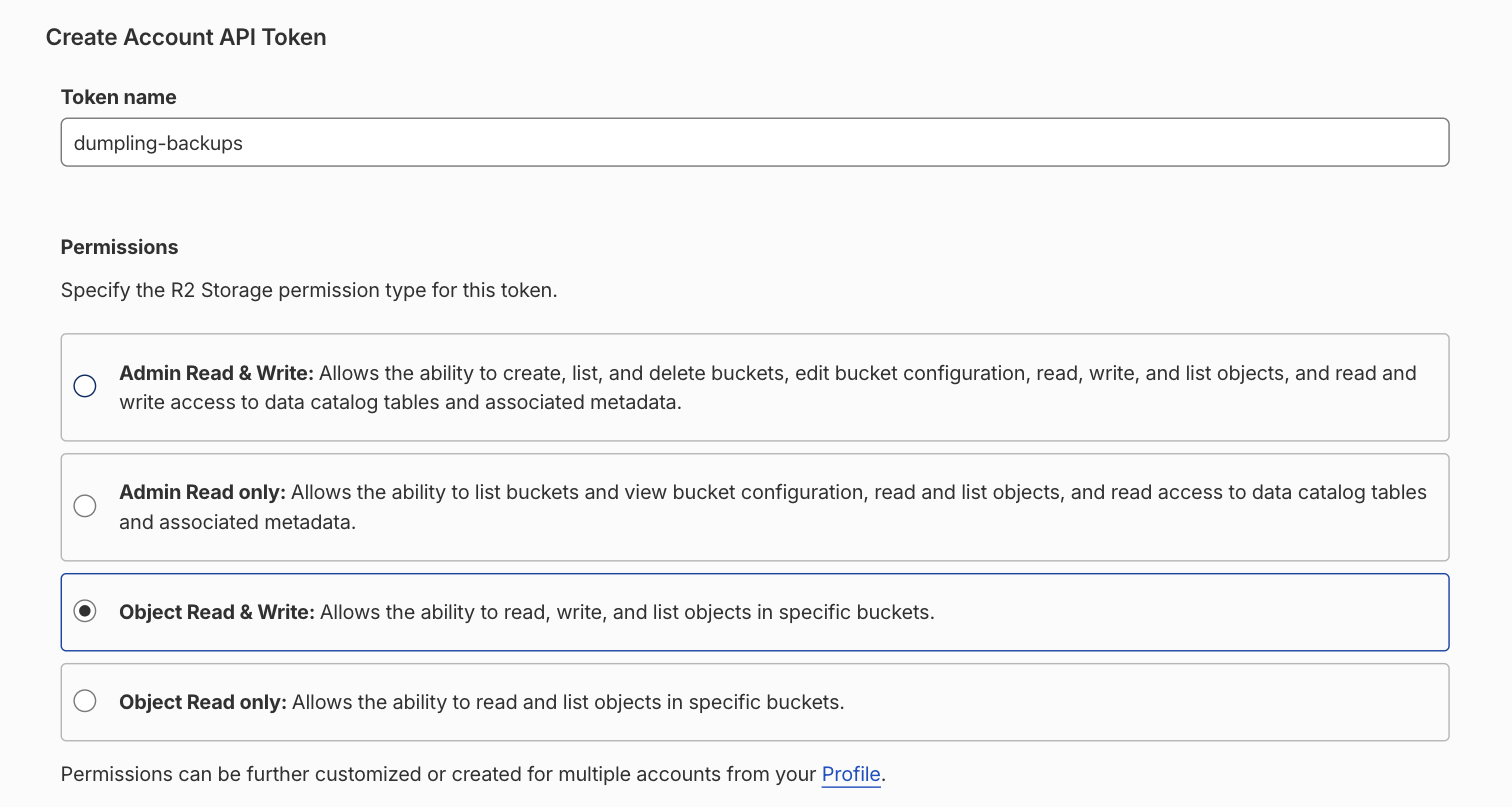Pick the Object Read only radio button
1512x807 pixels.
click(x=85, y=701)
